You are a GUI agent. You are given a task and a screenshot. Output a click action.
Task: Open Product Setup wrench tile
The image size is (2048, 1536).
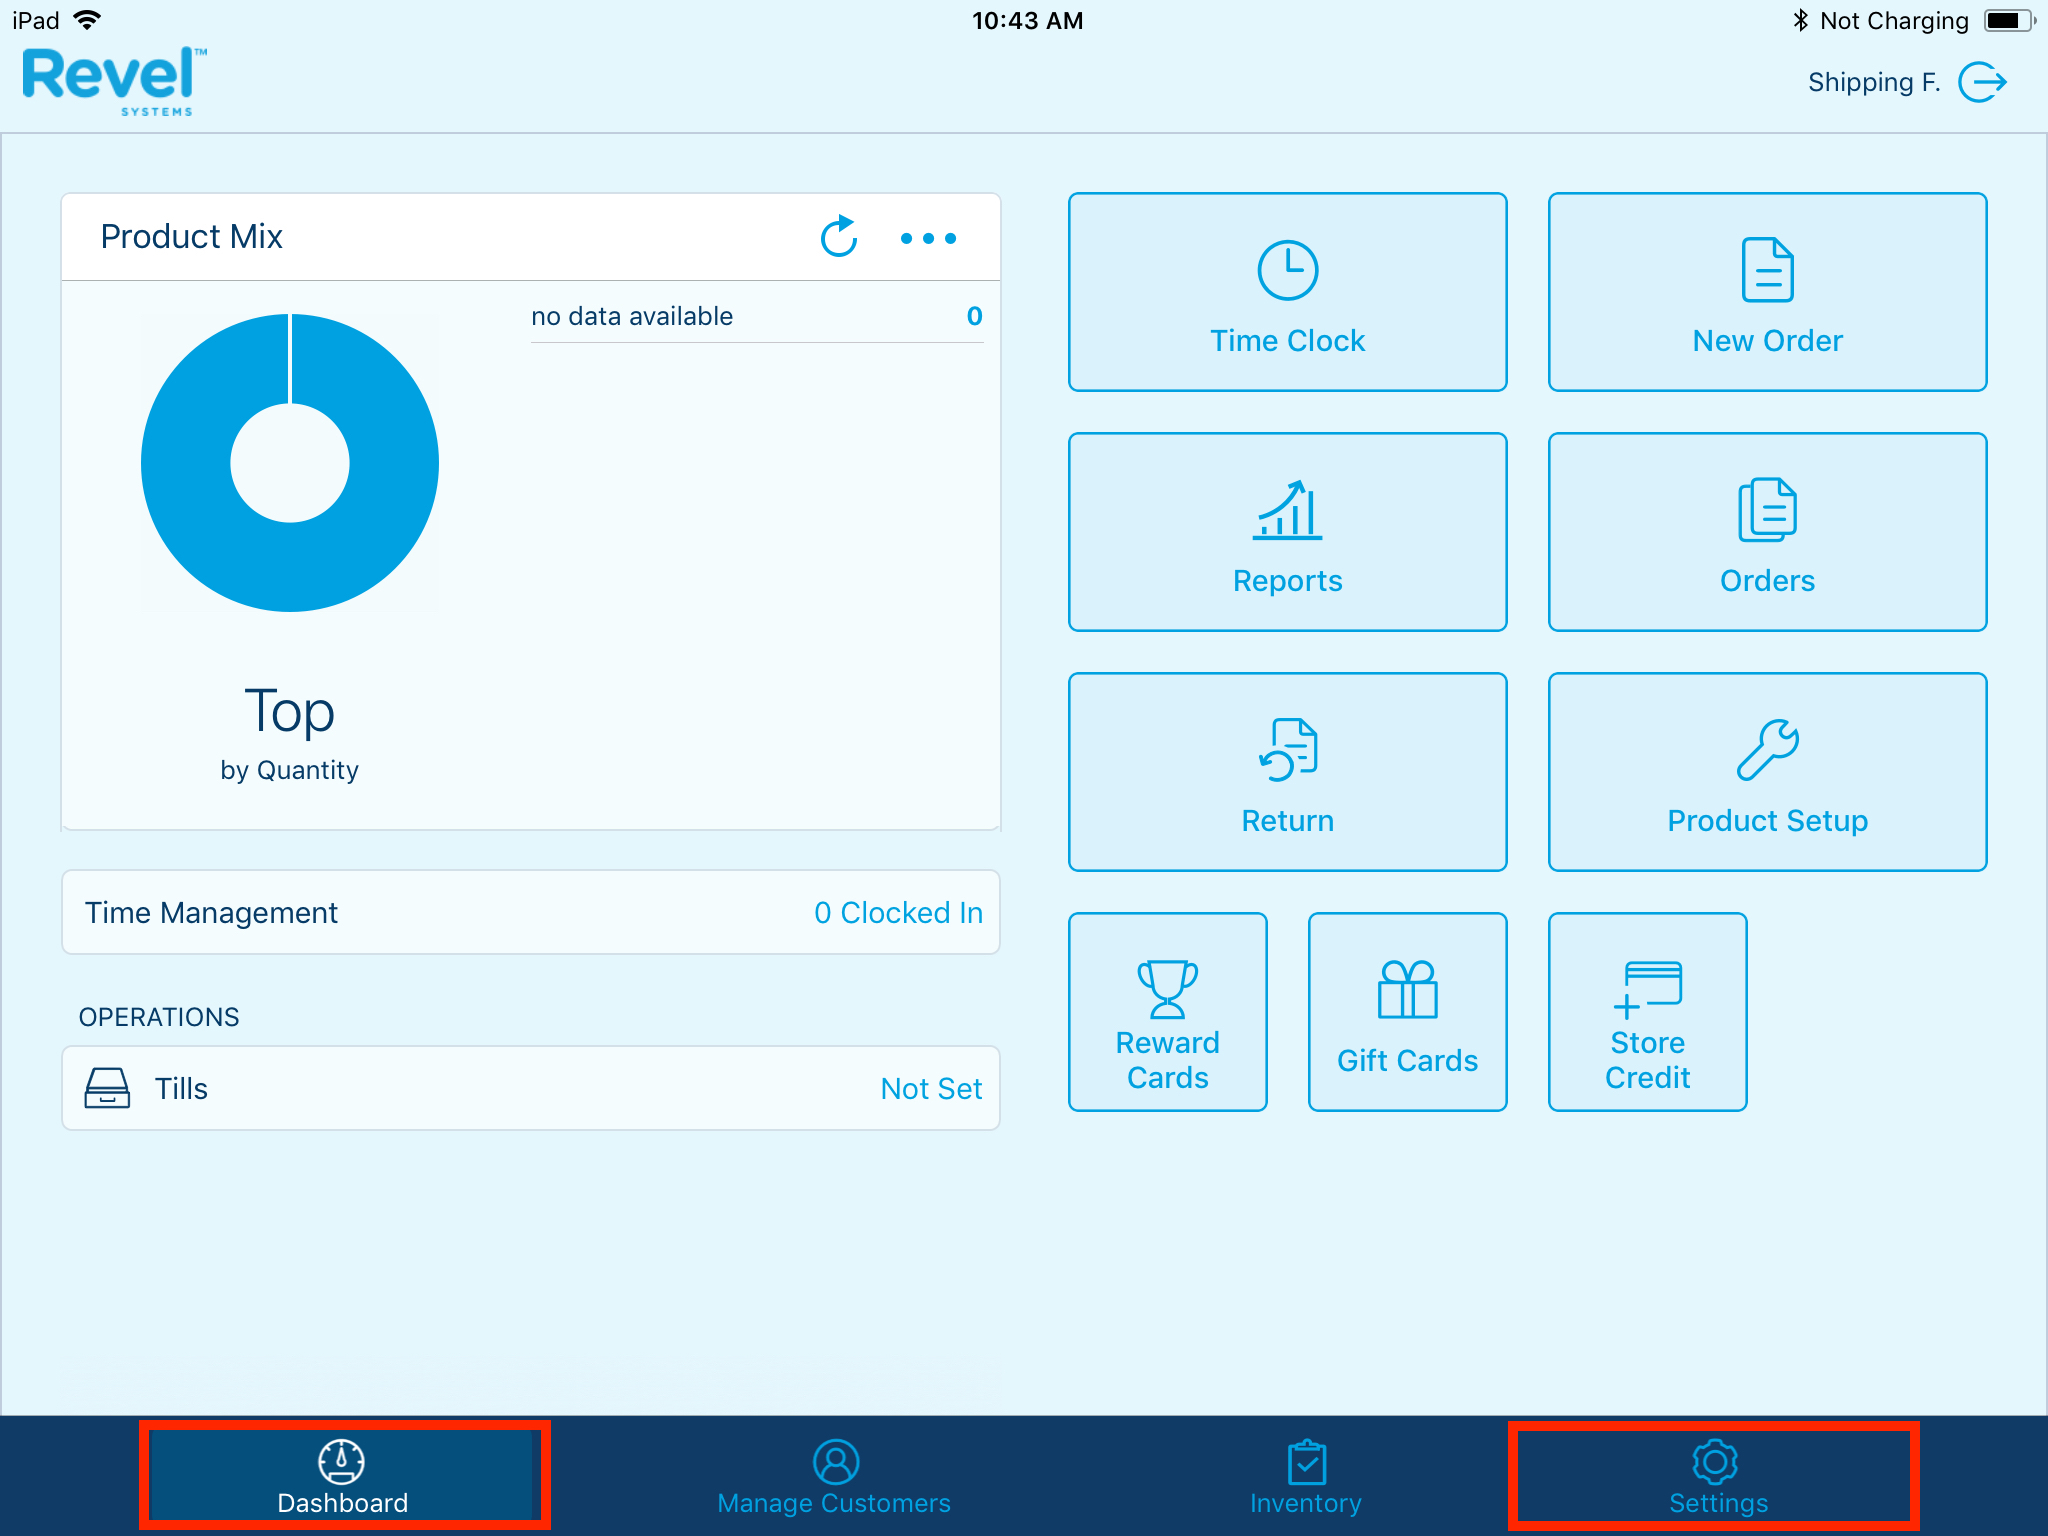1767,772
